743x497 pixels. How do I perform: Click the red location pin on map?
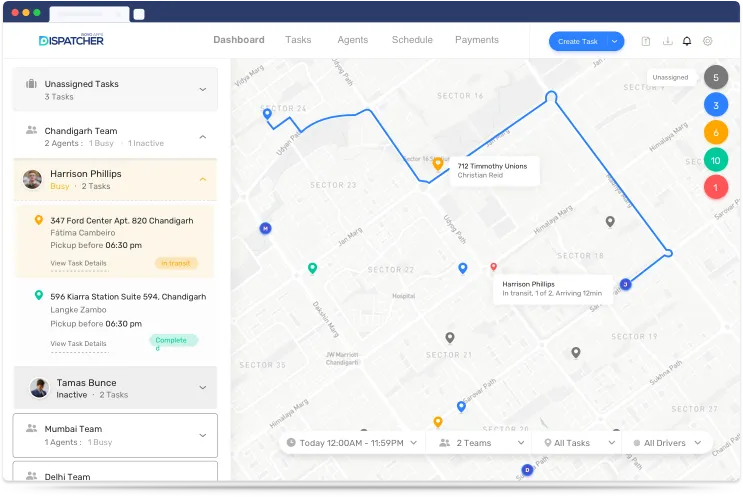pos(493,268)
